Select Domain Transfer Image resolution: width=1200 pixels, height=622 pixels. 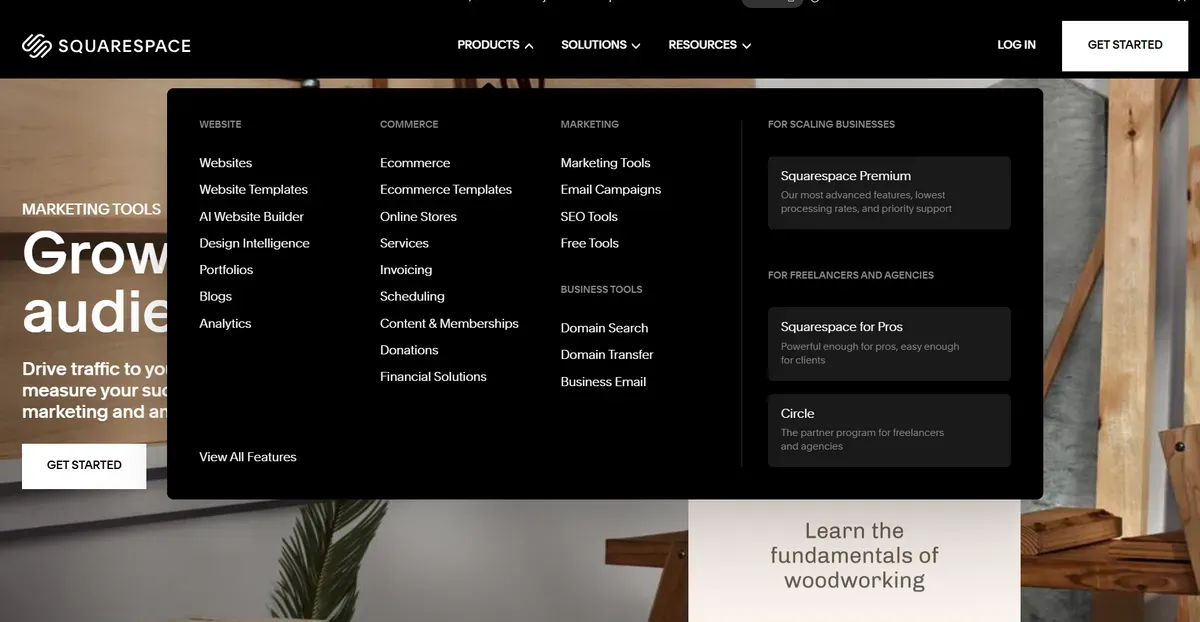[607, 355]
